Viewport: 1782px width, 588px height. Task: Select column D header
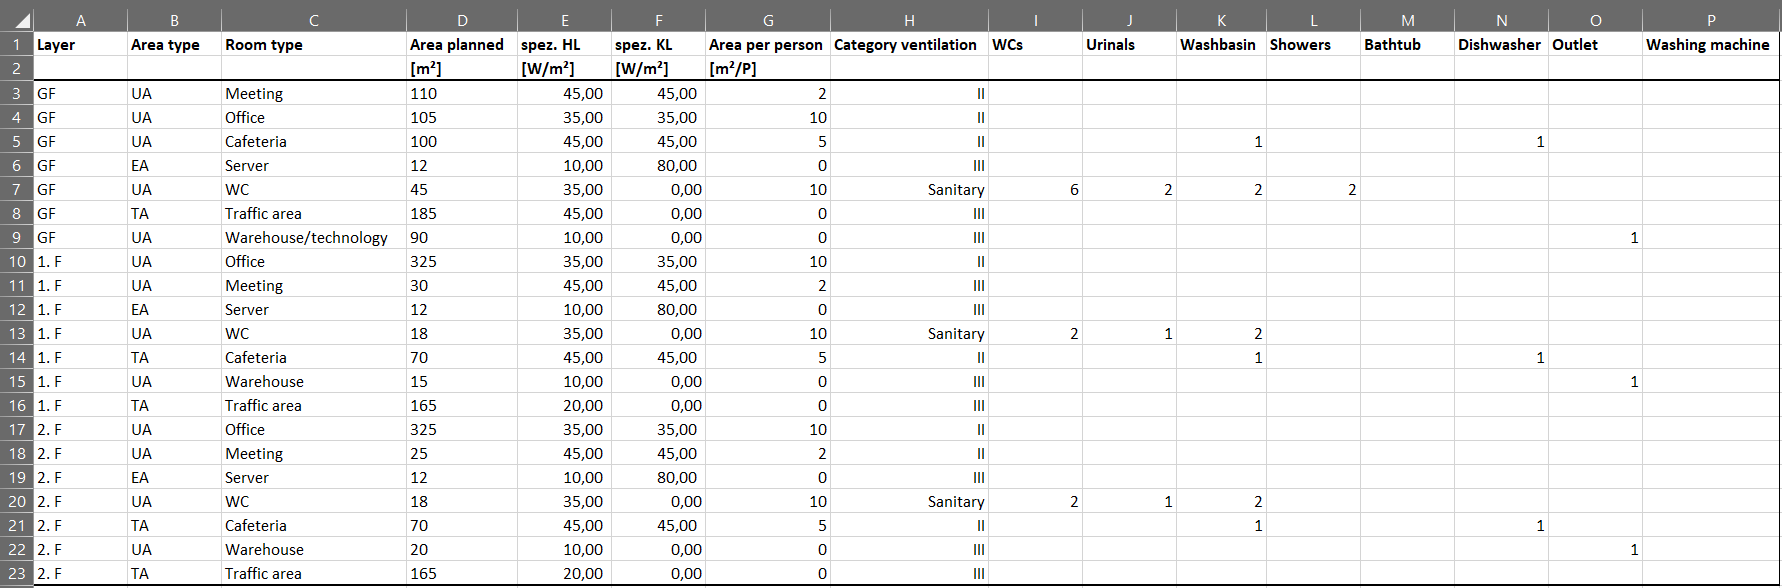(x=461, y=20)
